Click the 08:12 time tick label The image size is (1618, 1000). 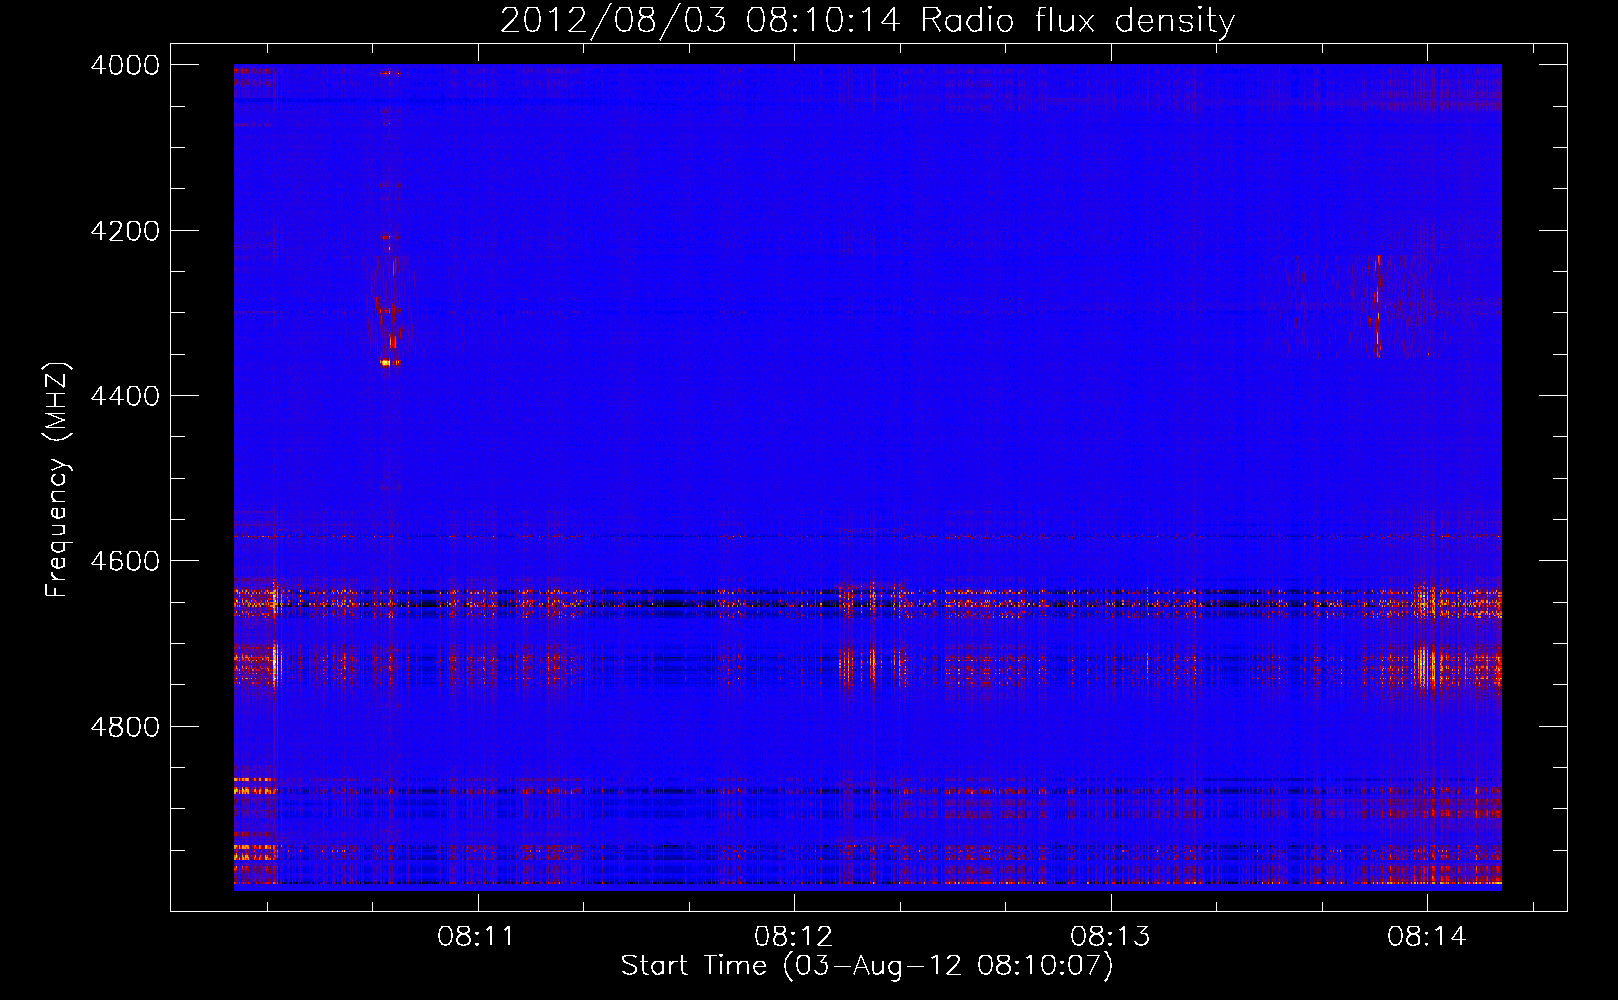(793, 937)
